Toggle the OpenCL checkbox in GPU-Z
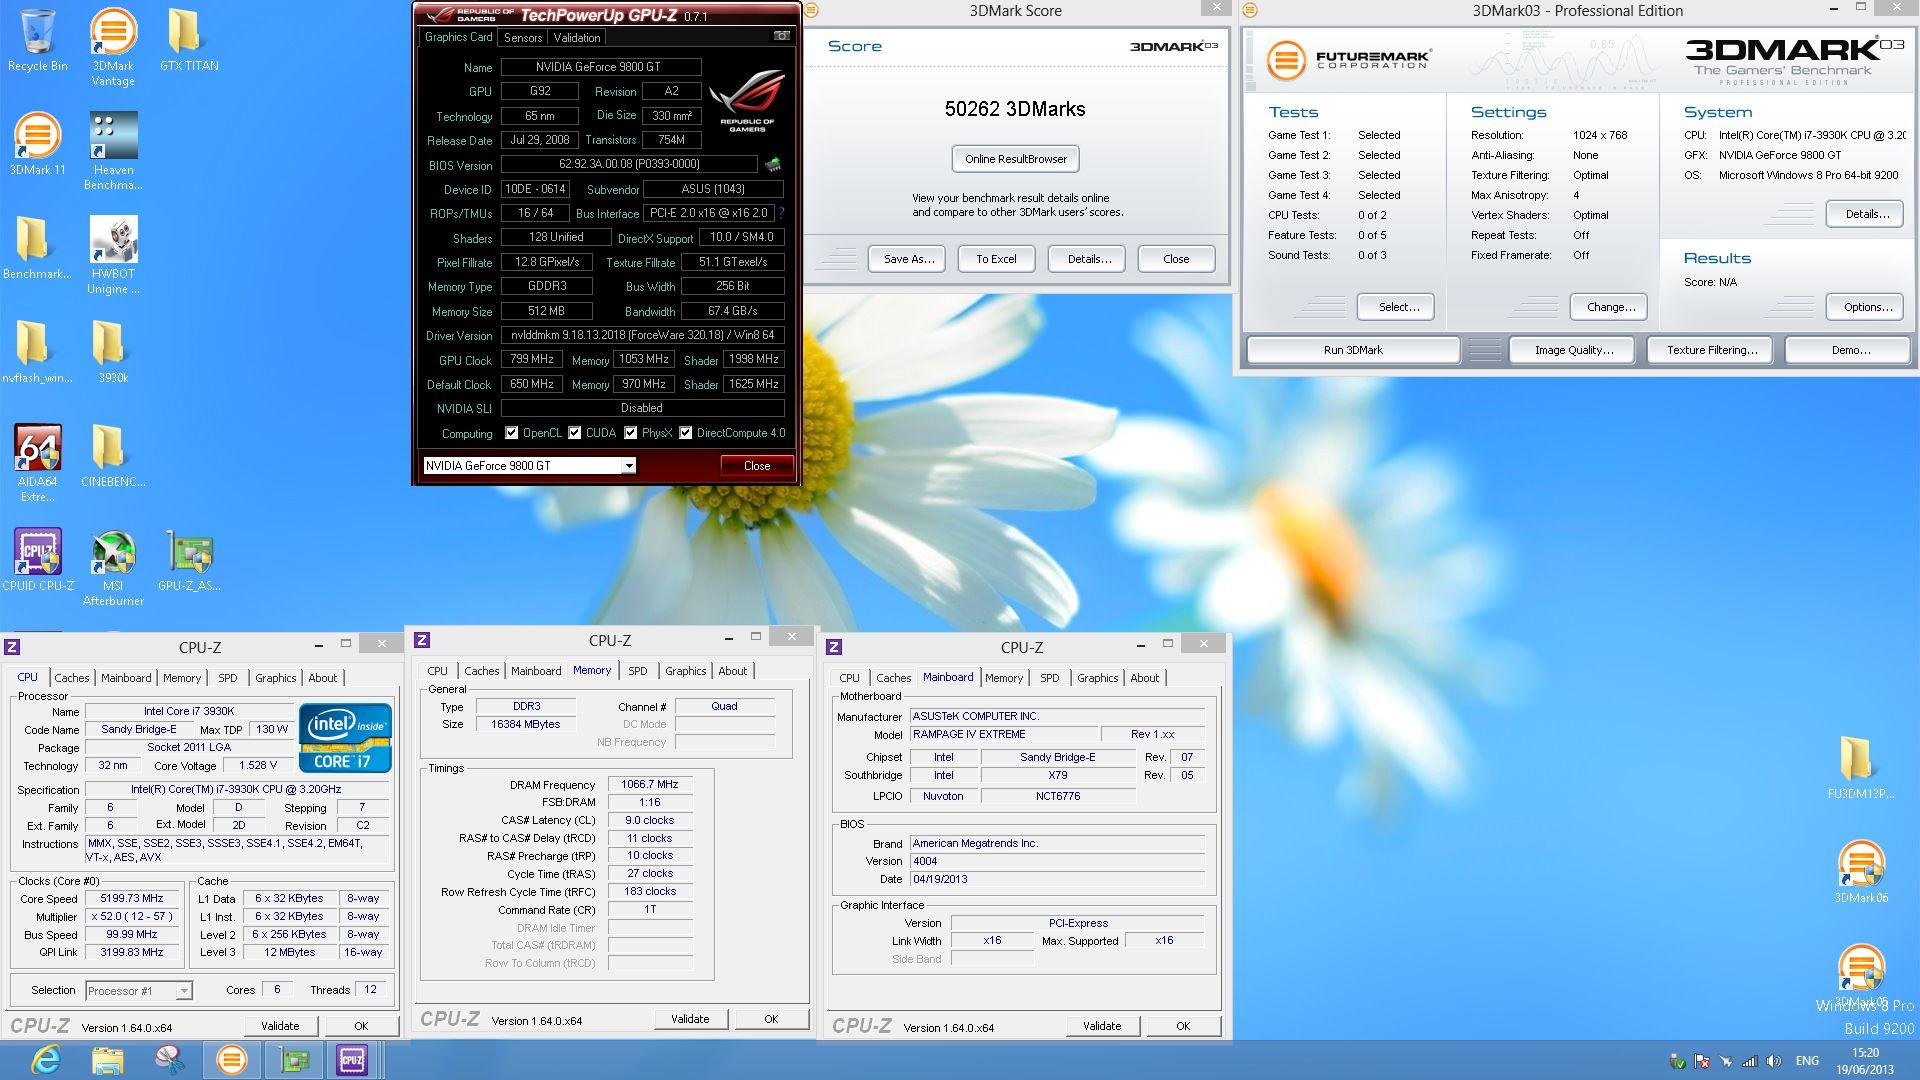The width and height of the screenshot is (1920, 1080). [x=511, y=433]
